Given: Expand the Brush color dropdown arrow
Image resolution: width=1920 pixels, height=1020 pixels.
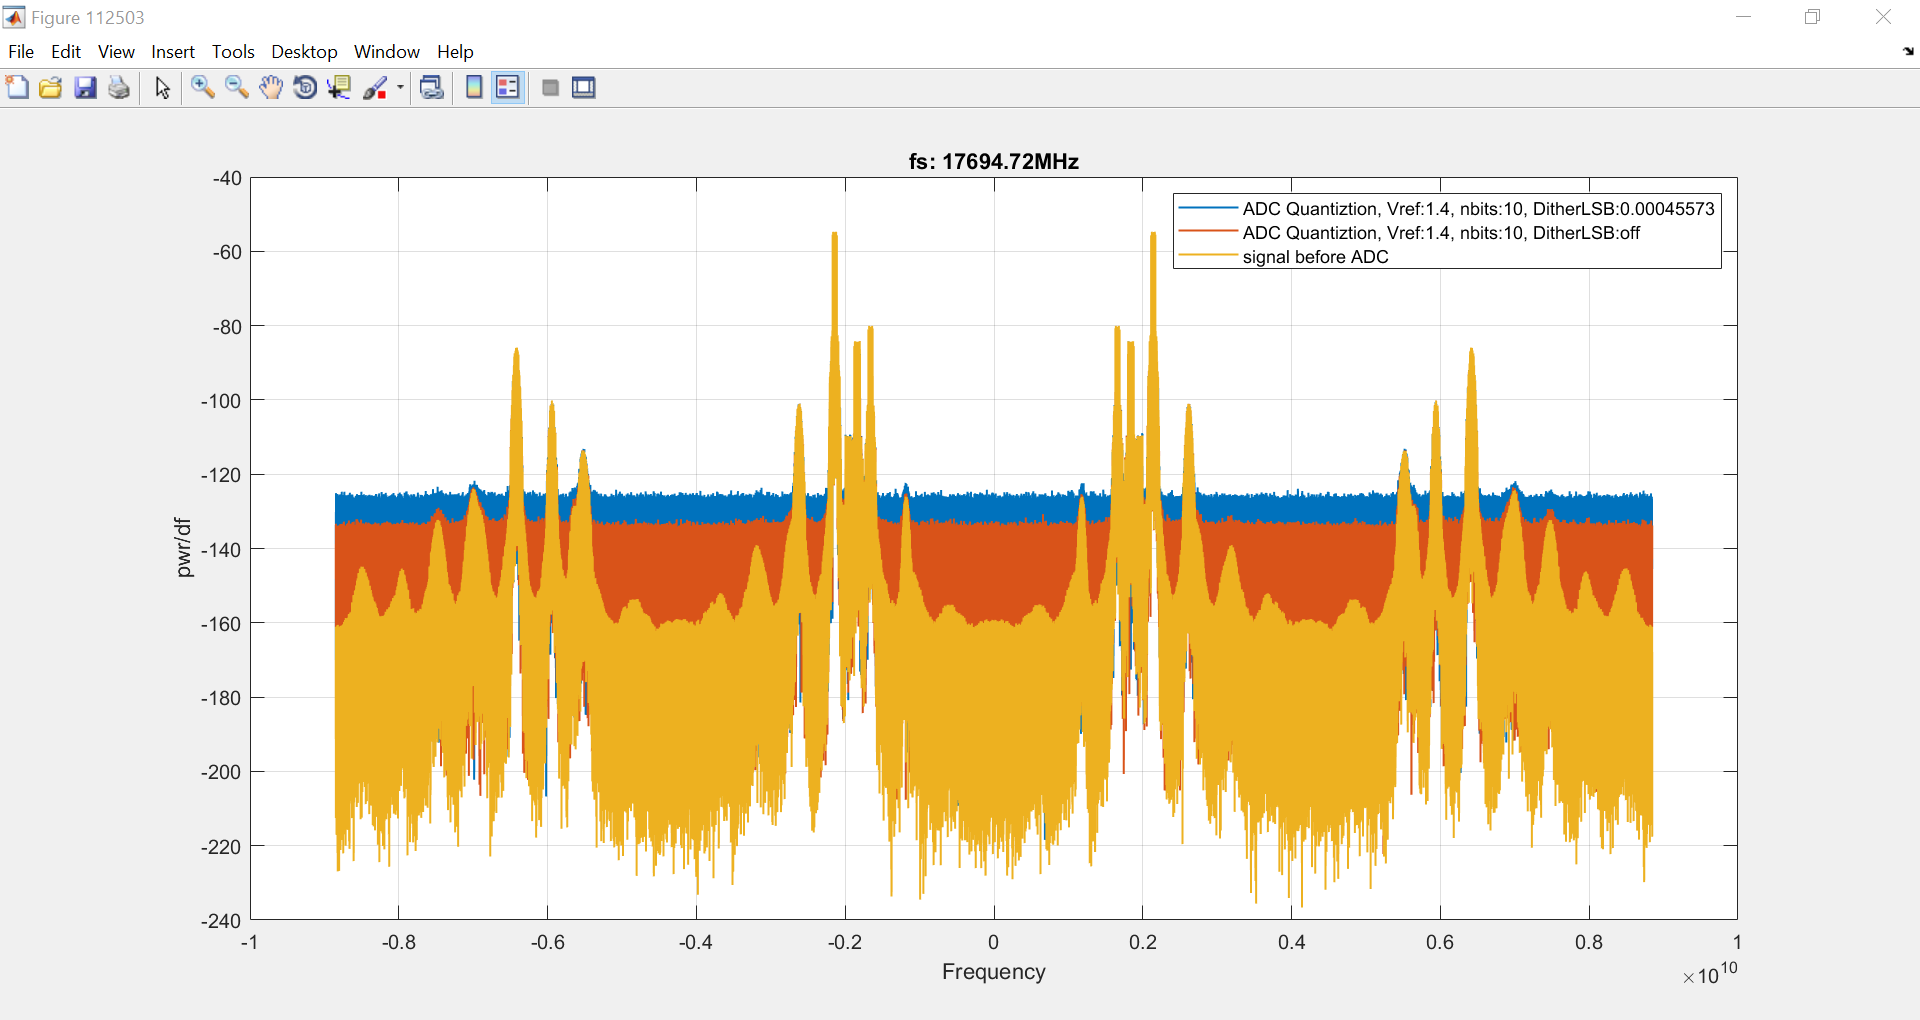Looking at the screenshot, I should [400, 88].
